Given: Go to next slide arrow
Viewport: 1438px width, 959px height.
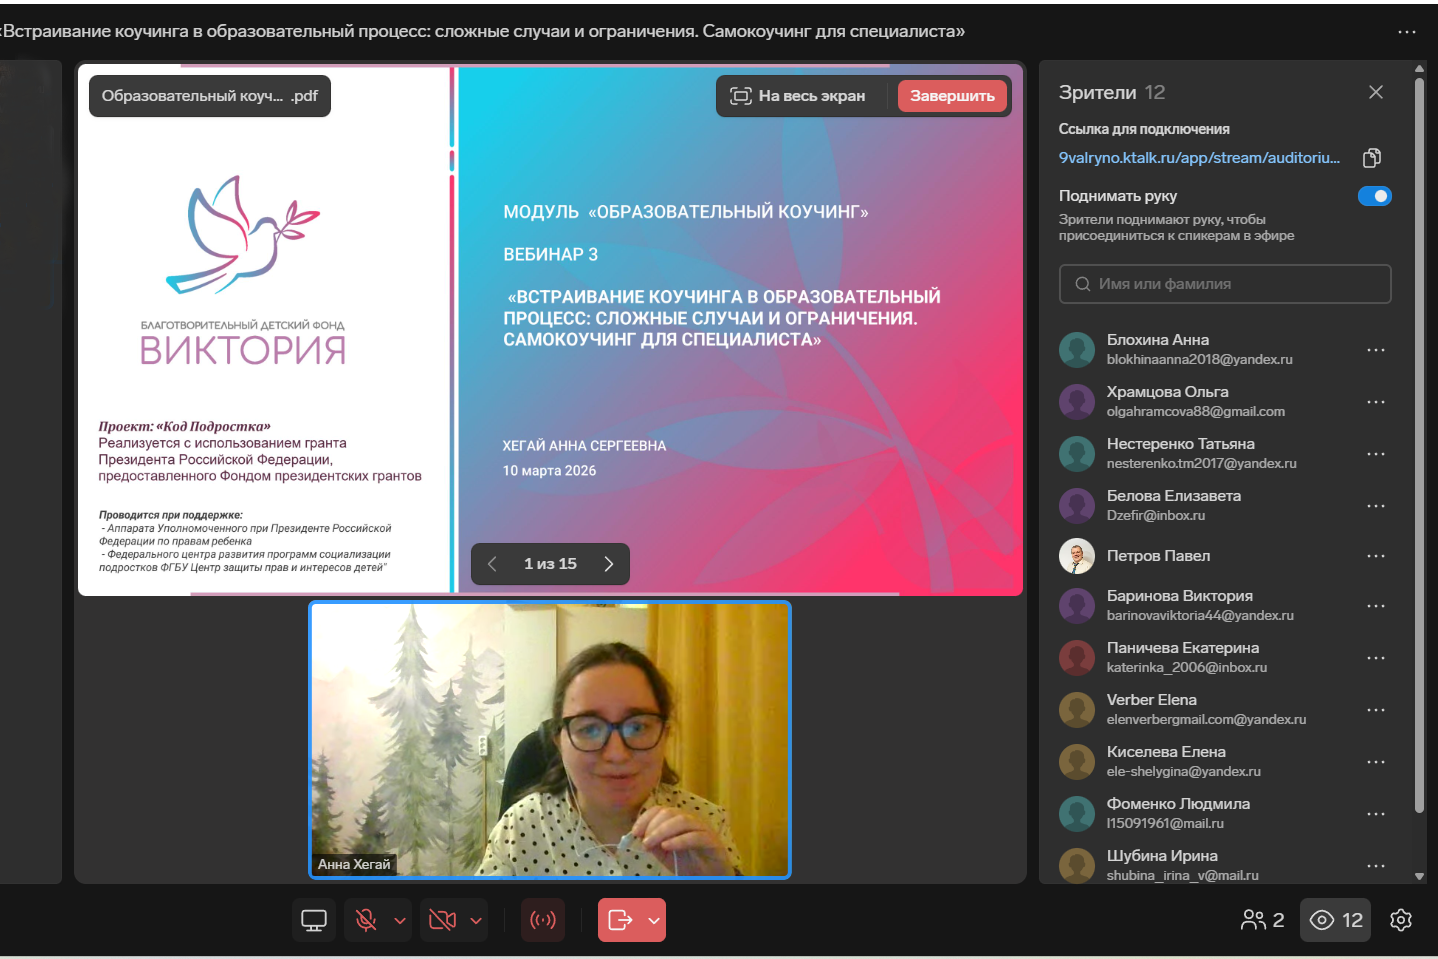Looking at the screenshot, I should [x=608, y=564].
